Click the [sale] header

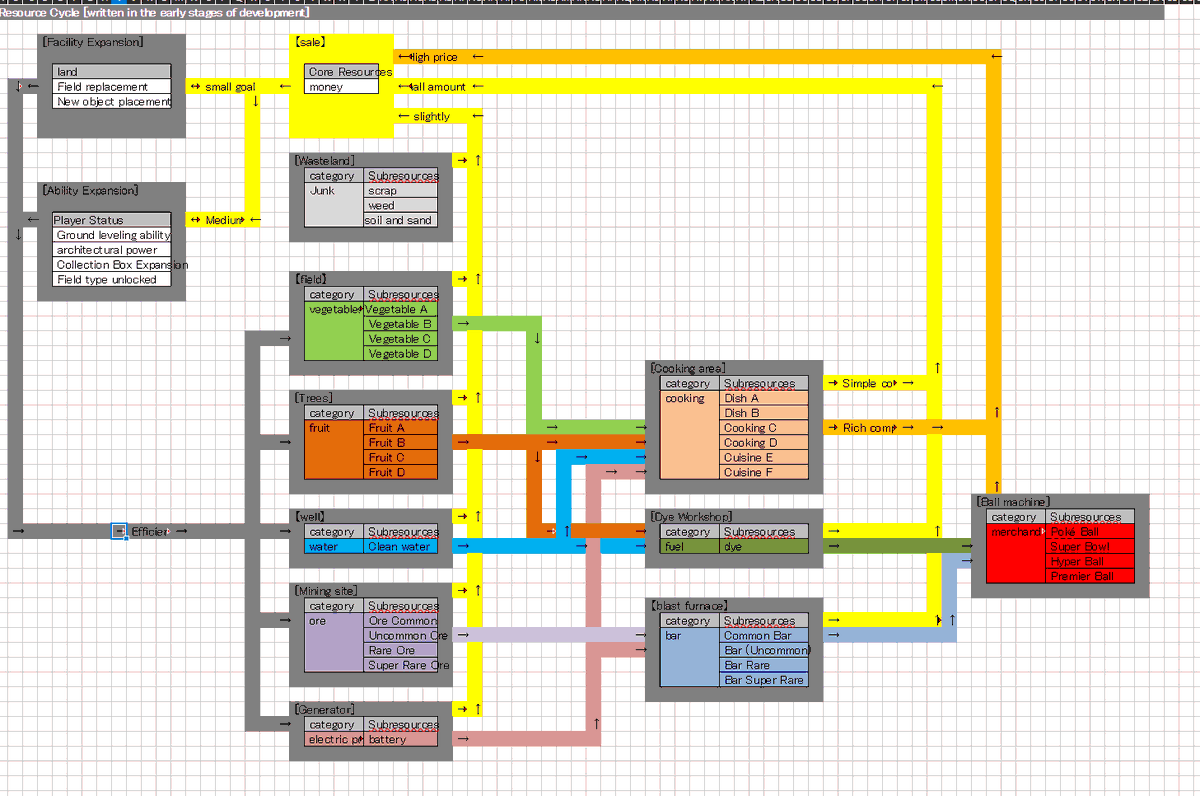coord(311,43)
